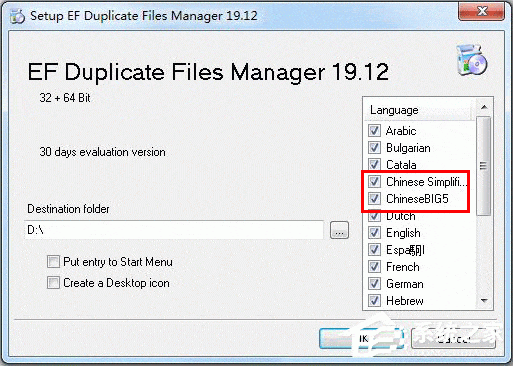513x366 pixels.
Task: Toggle the German language checkbox
Action: point(374,284)
